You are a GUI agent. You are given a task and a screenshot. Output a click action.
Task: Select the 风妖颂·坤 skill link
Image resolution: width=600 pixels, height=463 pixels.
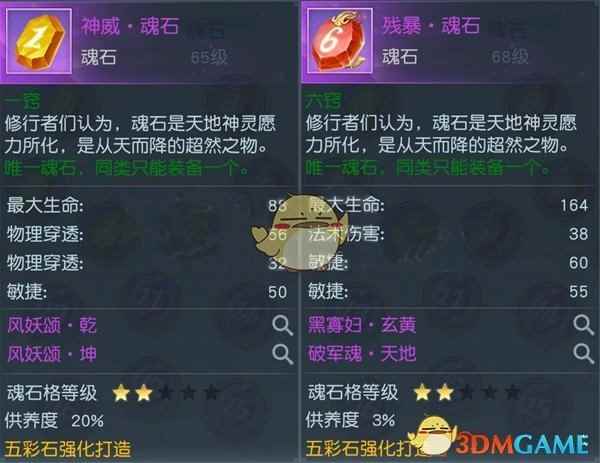pos(52,354)
